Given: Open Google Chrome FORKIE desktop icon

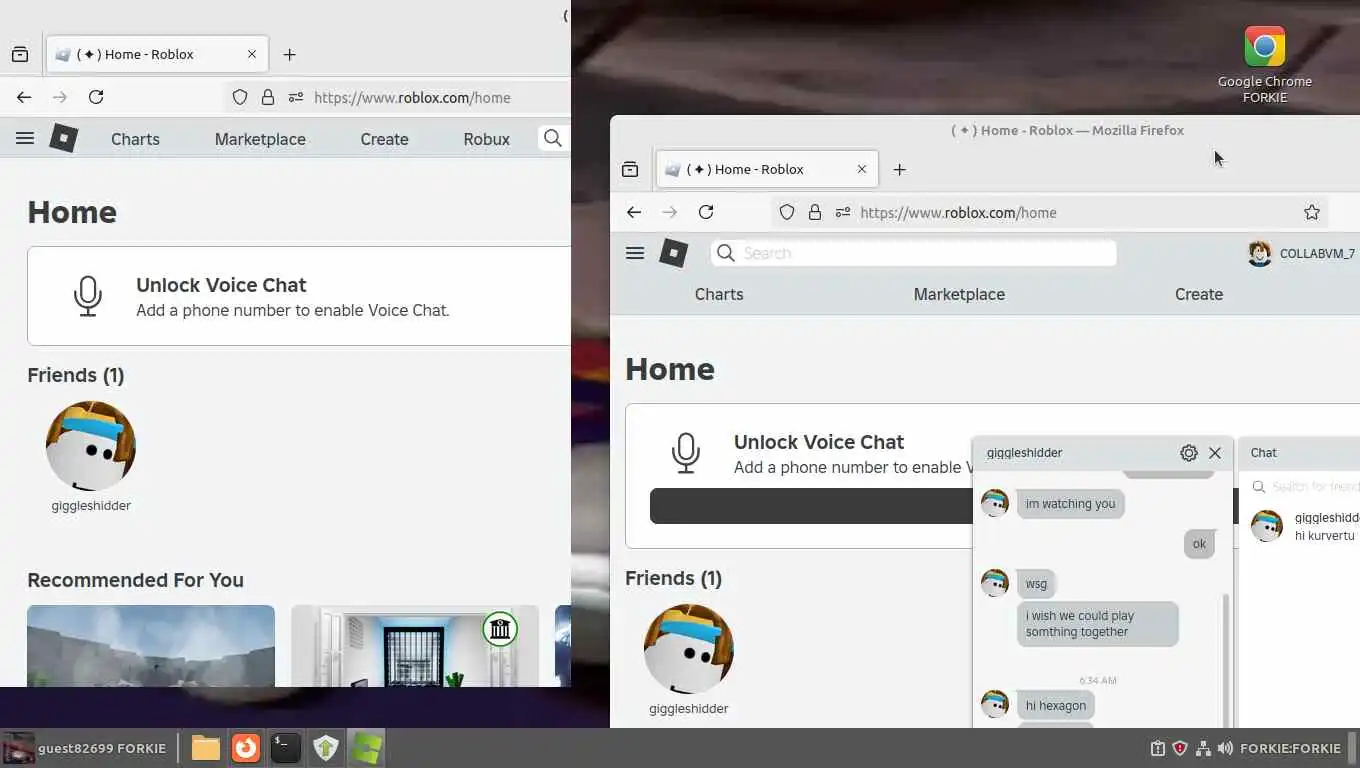Looking at the screenshot, I should (1265, 64).
